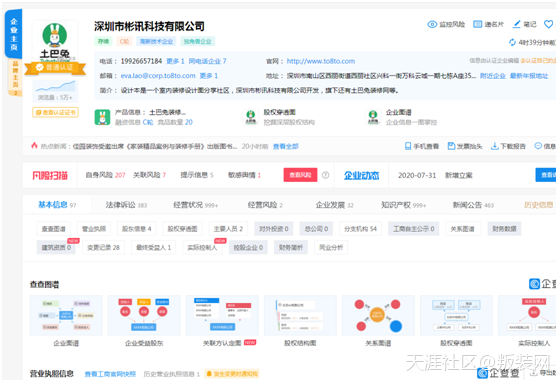Click the 历史营业执照信息 1 link
The image size is (558, 382).
(172, 374)
